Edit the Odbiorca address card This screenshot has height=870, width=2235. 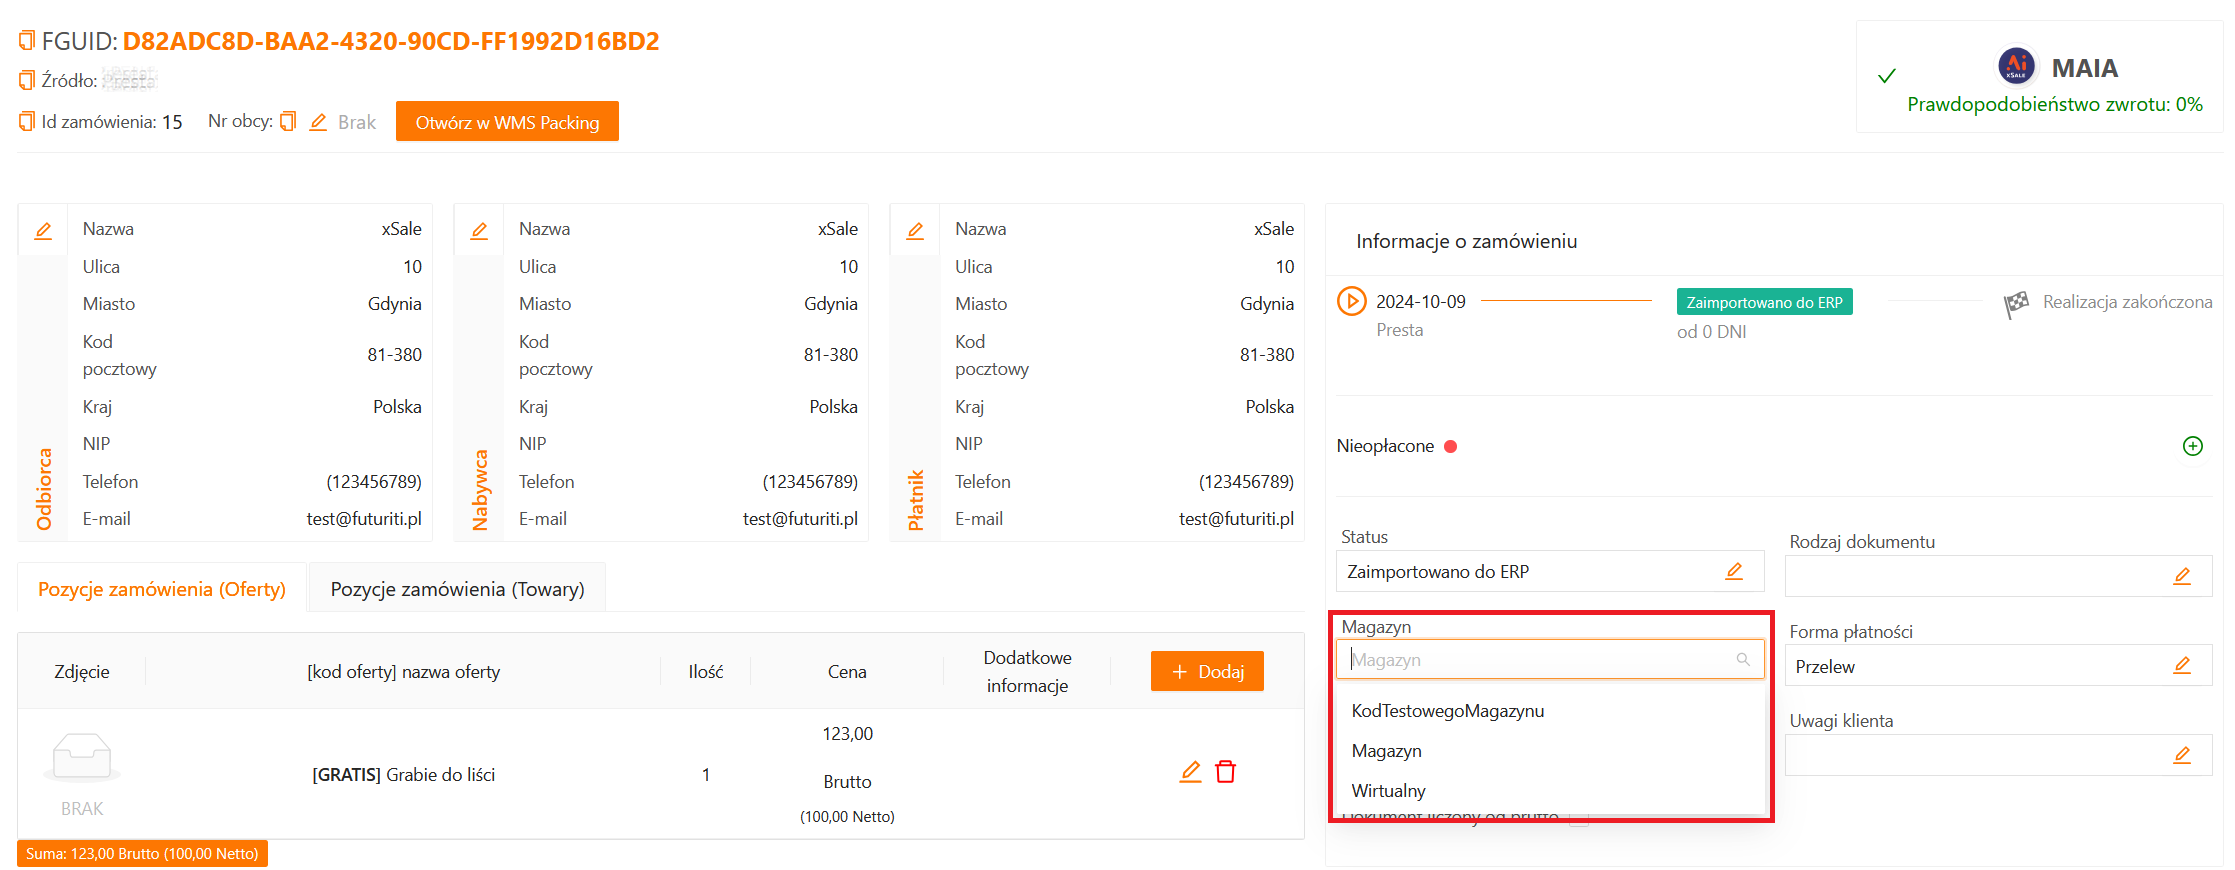click(43, 231)
